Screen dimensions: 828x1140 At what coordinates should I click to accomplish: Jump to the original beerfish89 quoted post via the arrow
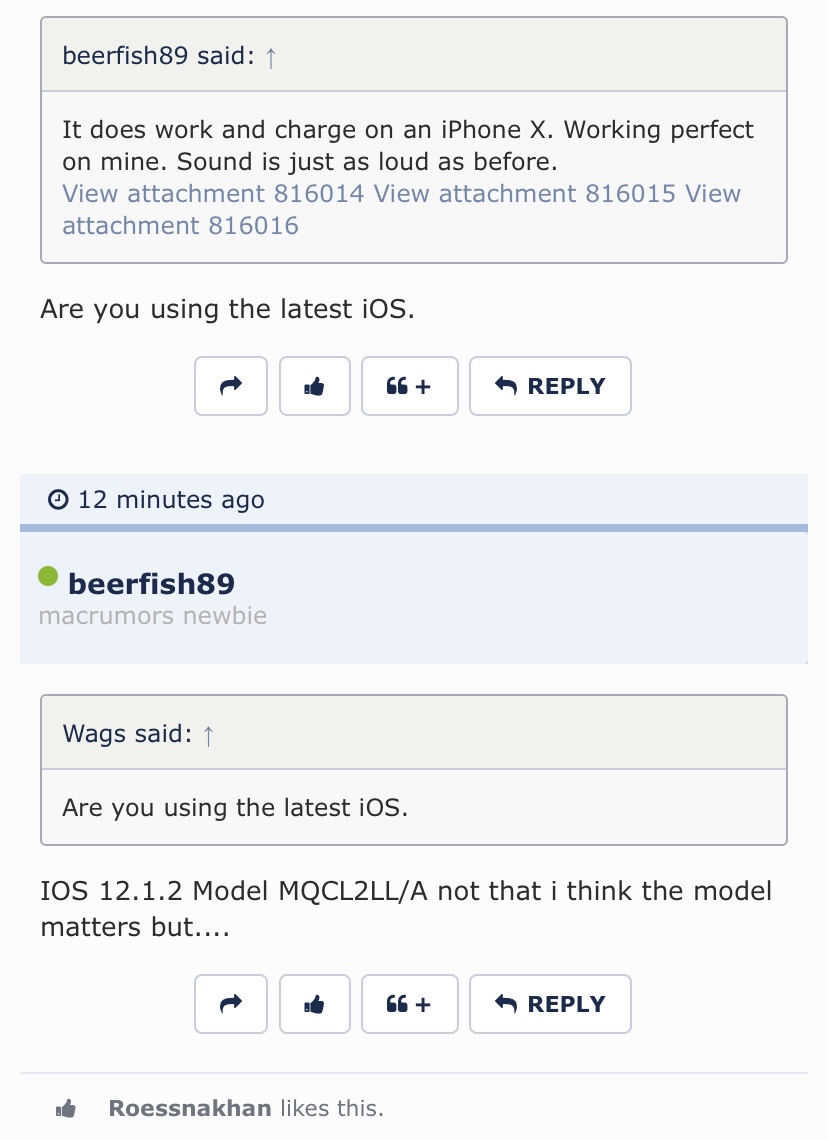270,57
